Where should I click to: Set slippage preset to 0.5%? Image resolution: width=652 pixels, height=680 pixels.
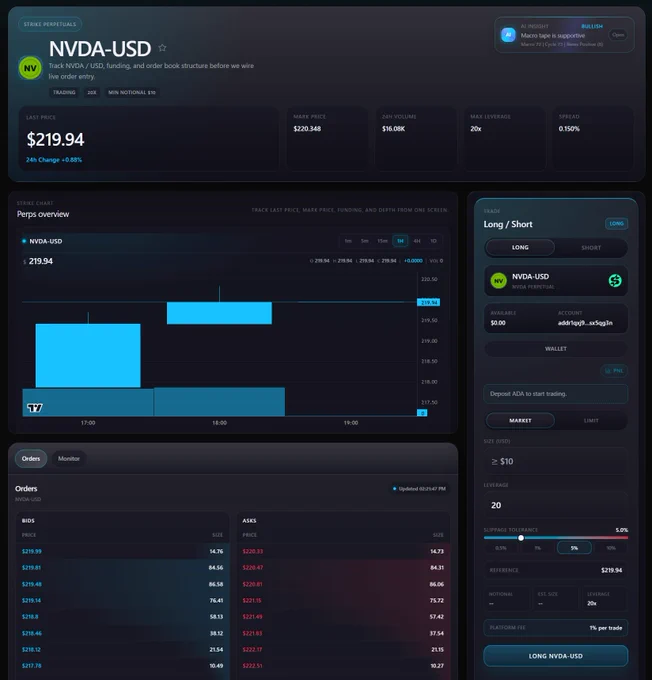501,548
